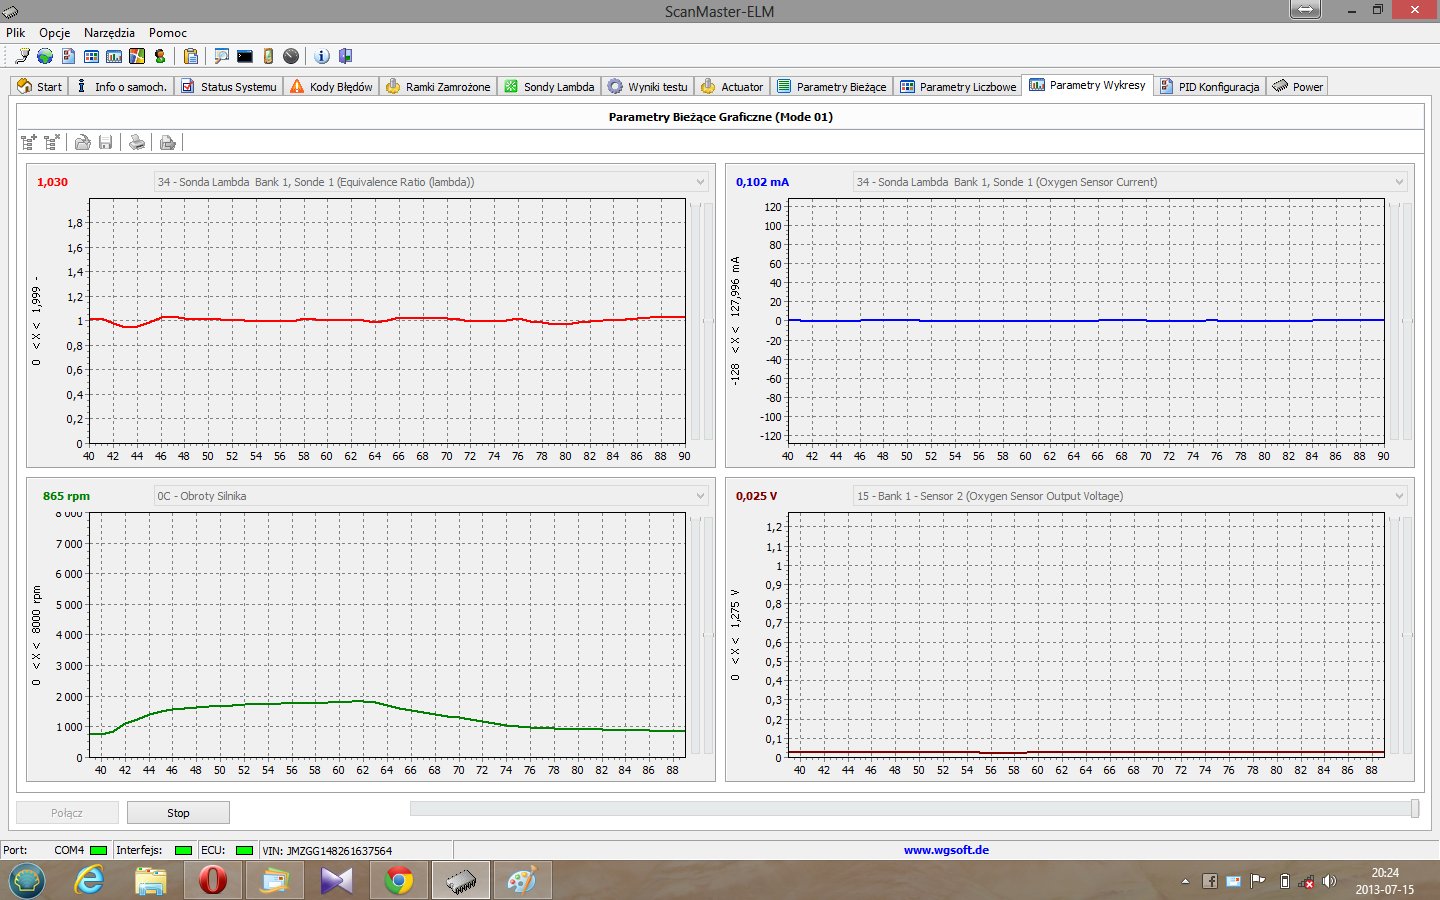Screen dimensions: 1440x900
Task: Open the Sondy Lambda tab
Action: (x=549, y=87)
